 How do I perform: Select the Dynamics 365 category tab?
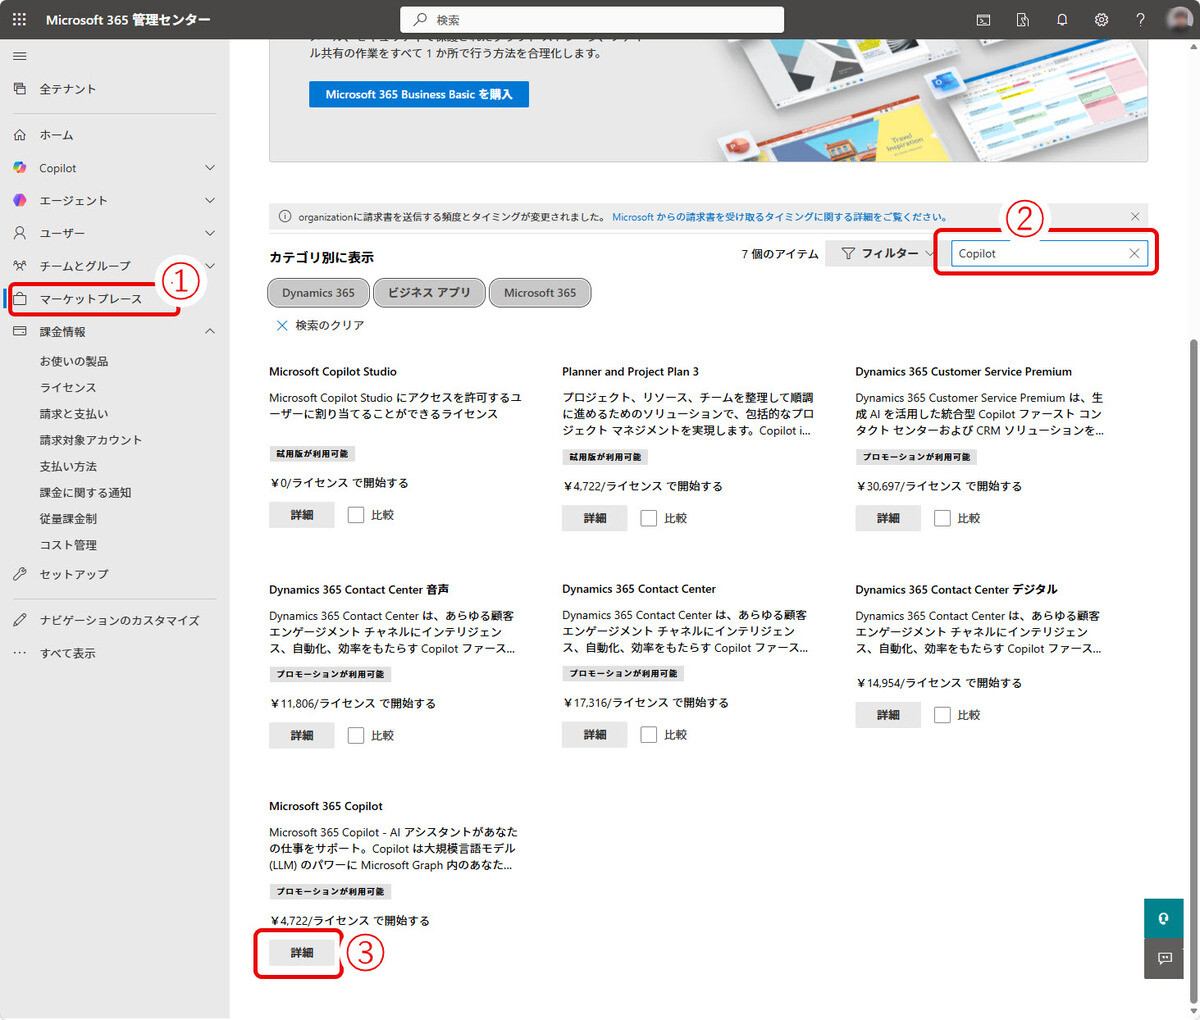point(318,293)
